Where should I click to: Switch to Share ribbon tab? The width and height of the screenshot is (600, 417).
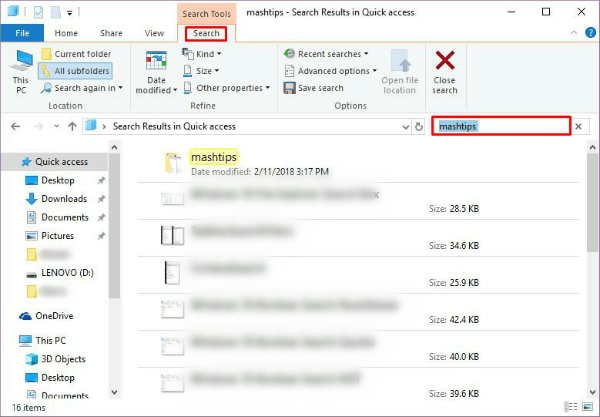111,33
